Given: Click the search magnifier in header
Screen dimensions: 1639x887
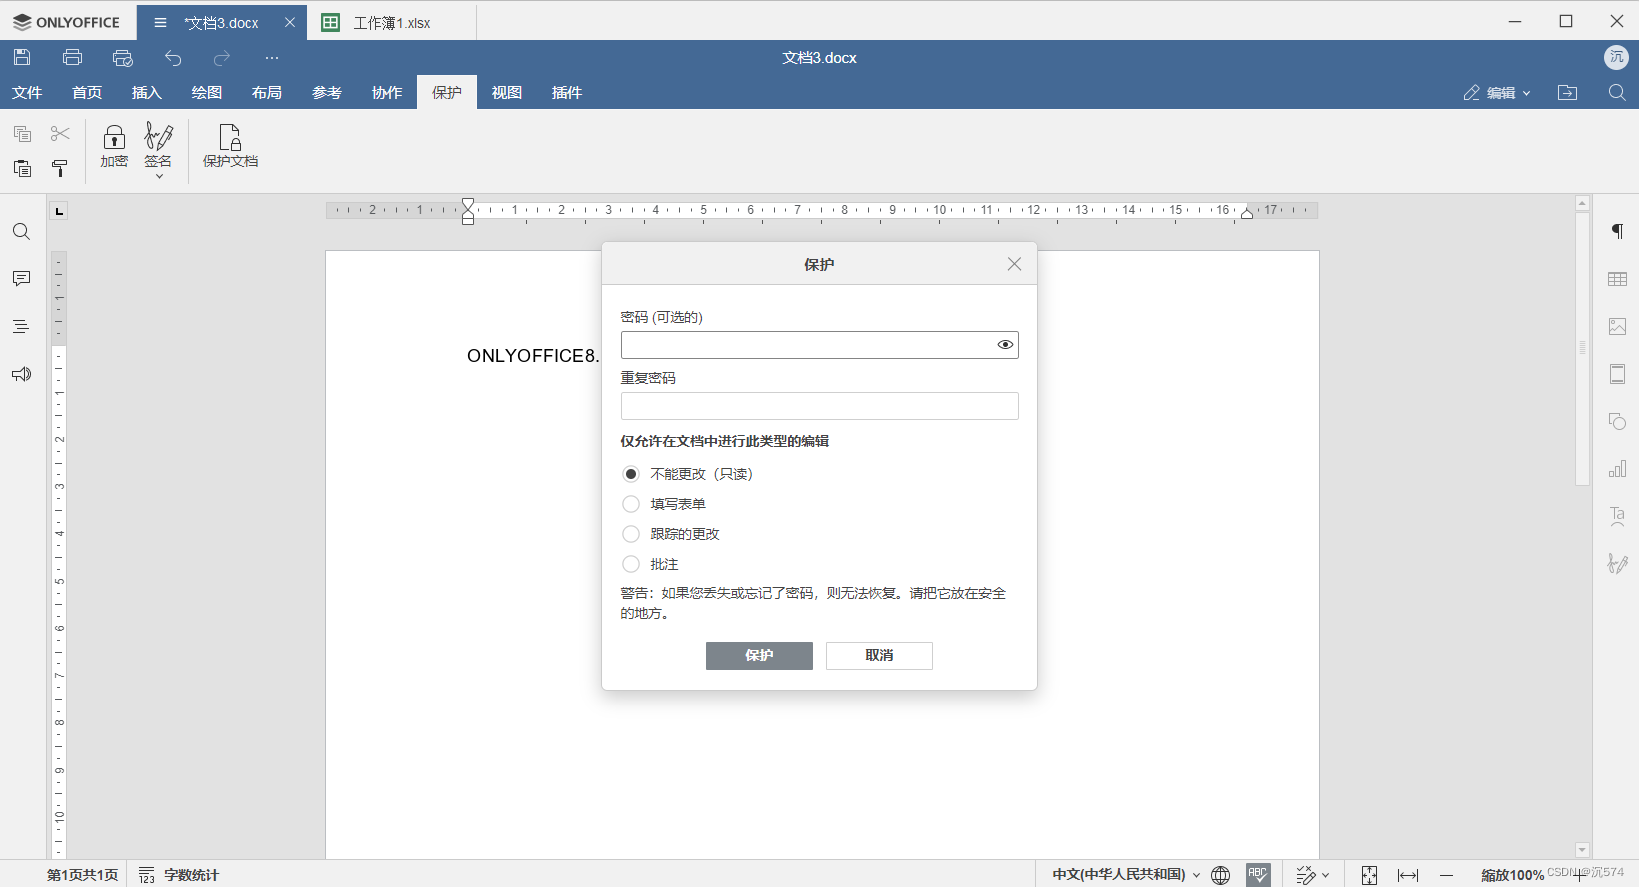Looking at the screenshot, I should coord(1617,92).
